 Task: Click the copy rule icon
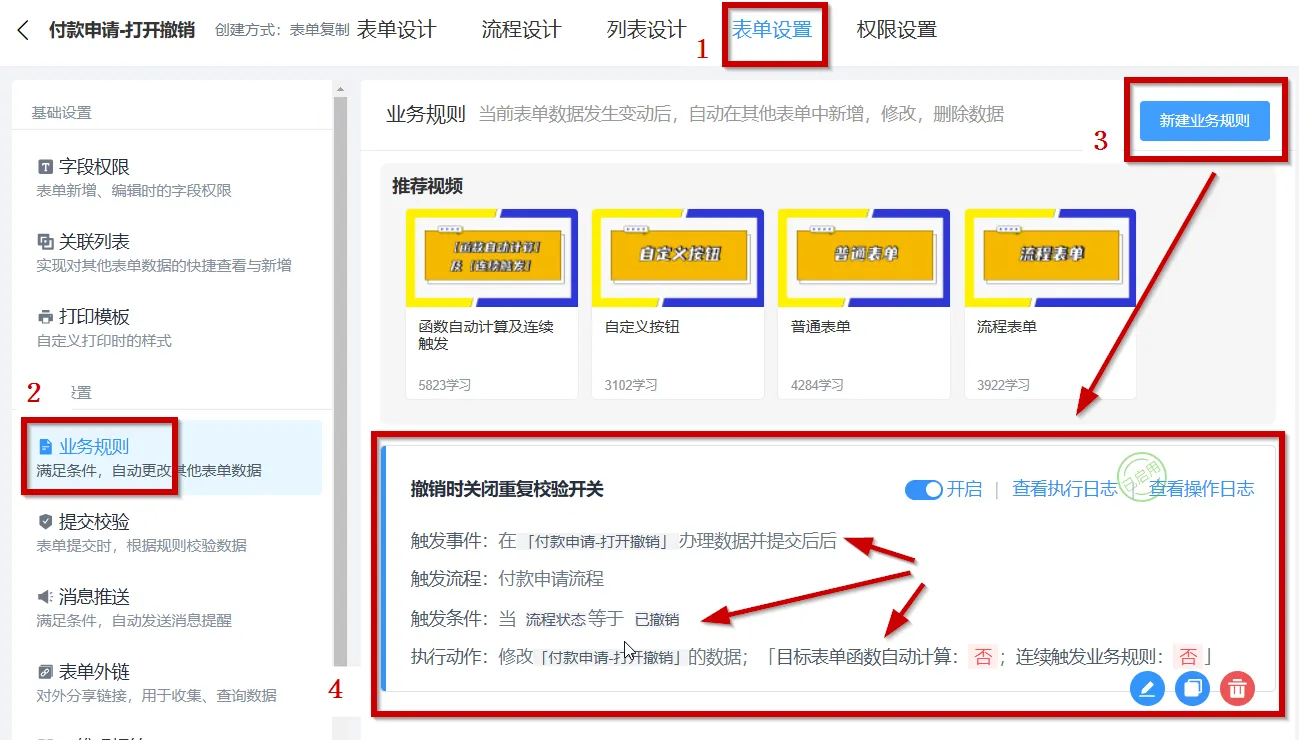pyautogui.click(x=1192, y=688)
